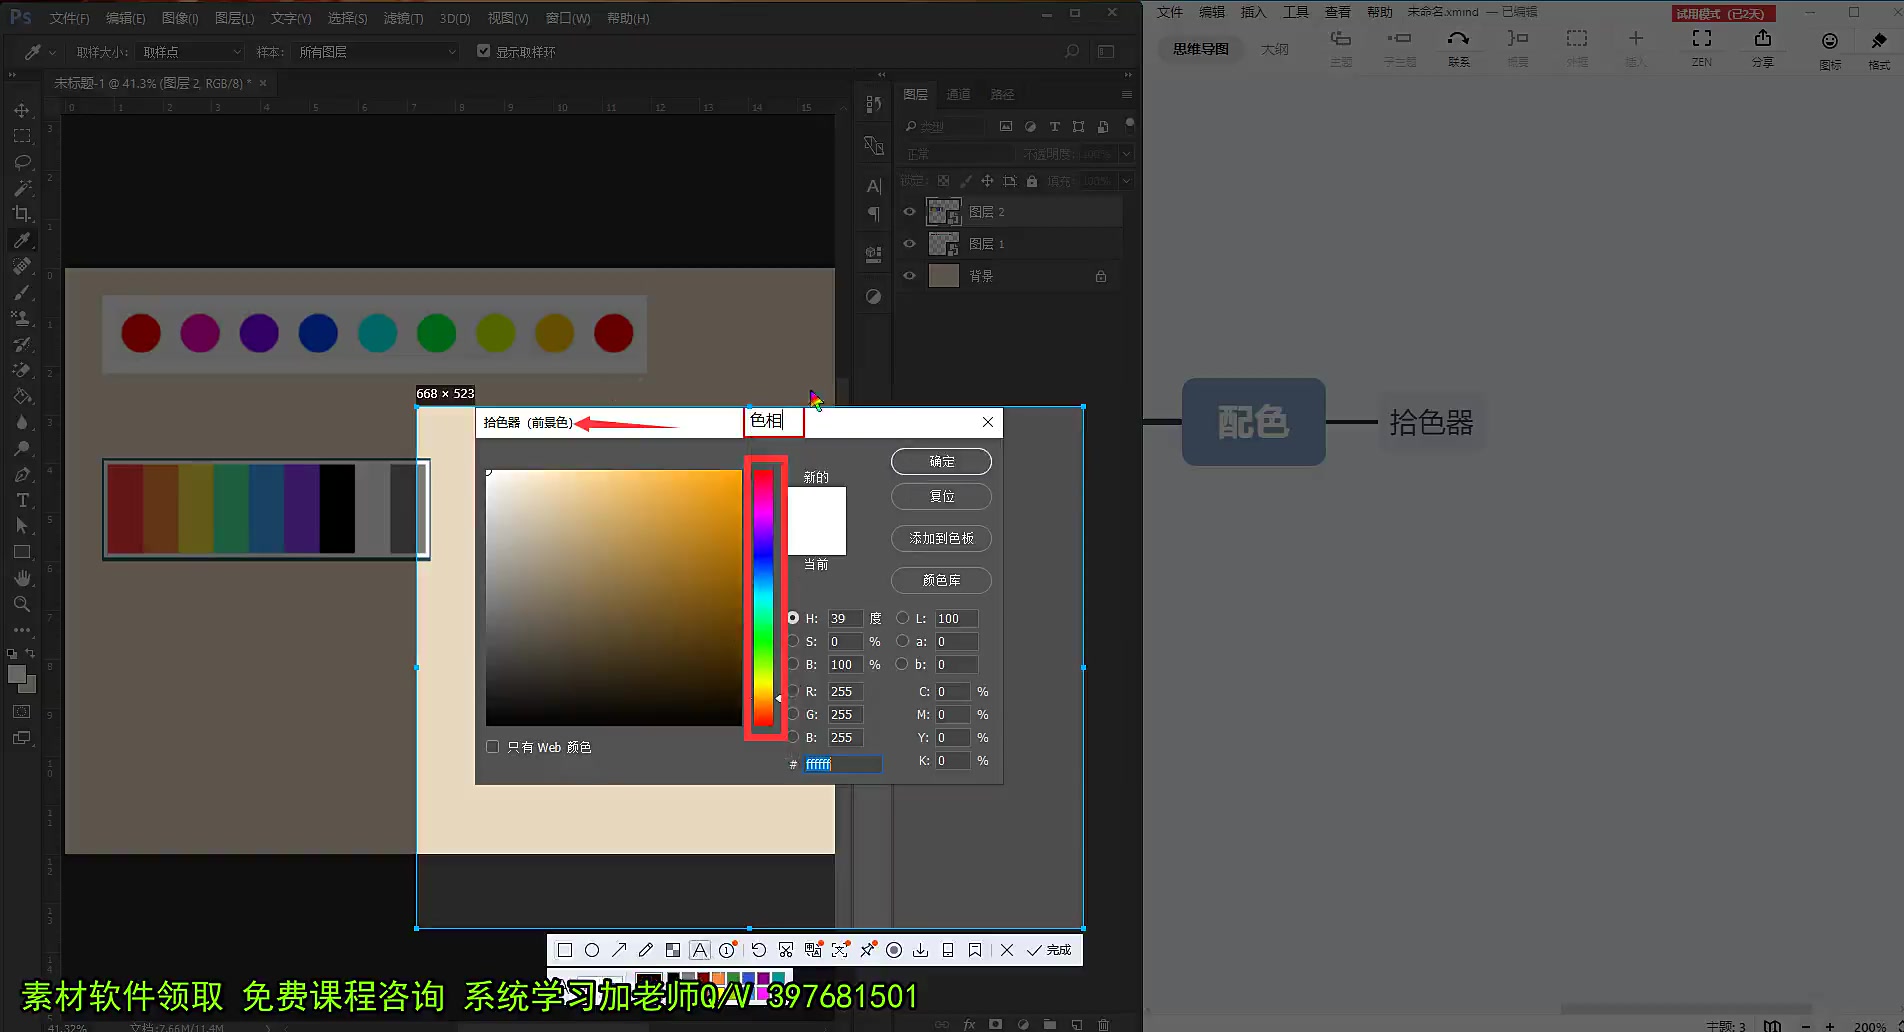The image size is (1904, 1032).
Task: Pick the ellipse annotation tool in screenshot toolbar
Action: point(592,950)
